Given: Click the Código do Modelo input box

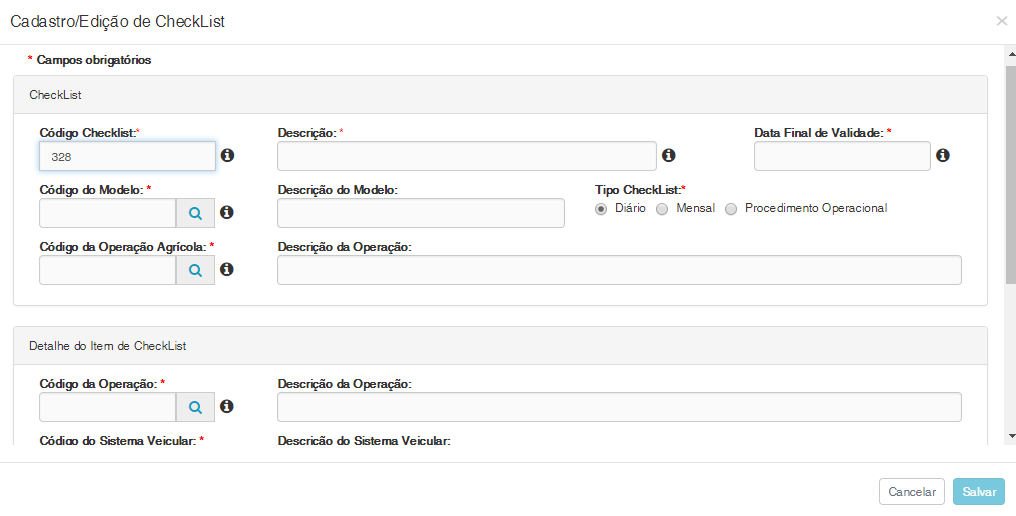Looking at the screenshot, I should [108, 213].
